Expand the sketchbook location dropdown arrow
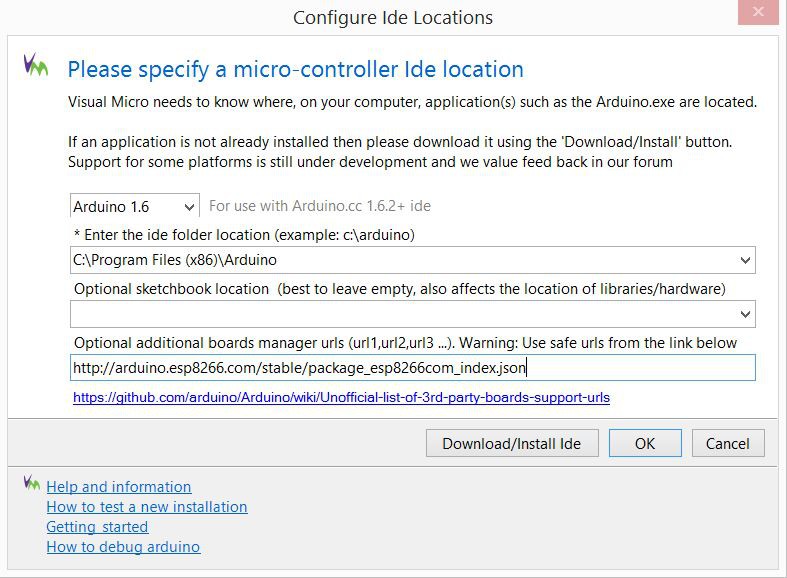Viewport: 787px width, 578px height. [x=745, y=314]
